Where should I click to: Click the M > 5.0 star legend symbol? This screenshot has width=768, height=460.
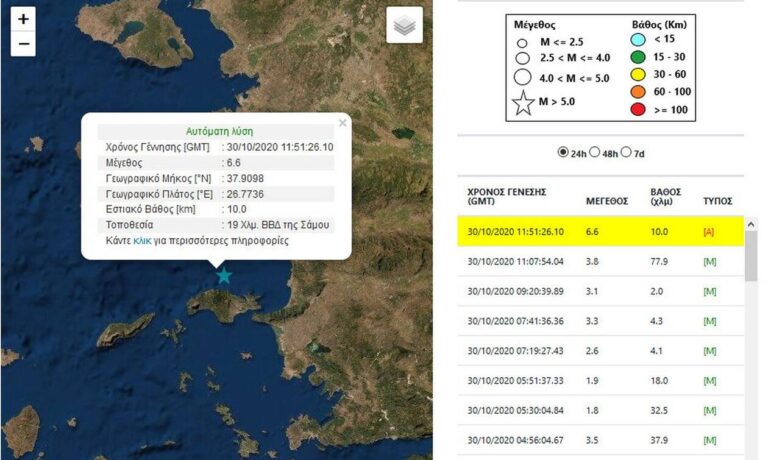coord(523,103)
